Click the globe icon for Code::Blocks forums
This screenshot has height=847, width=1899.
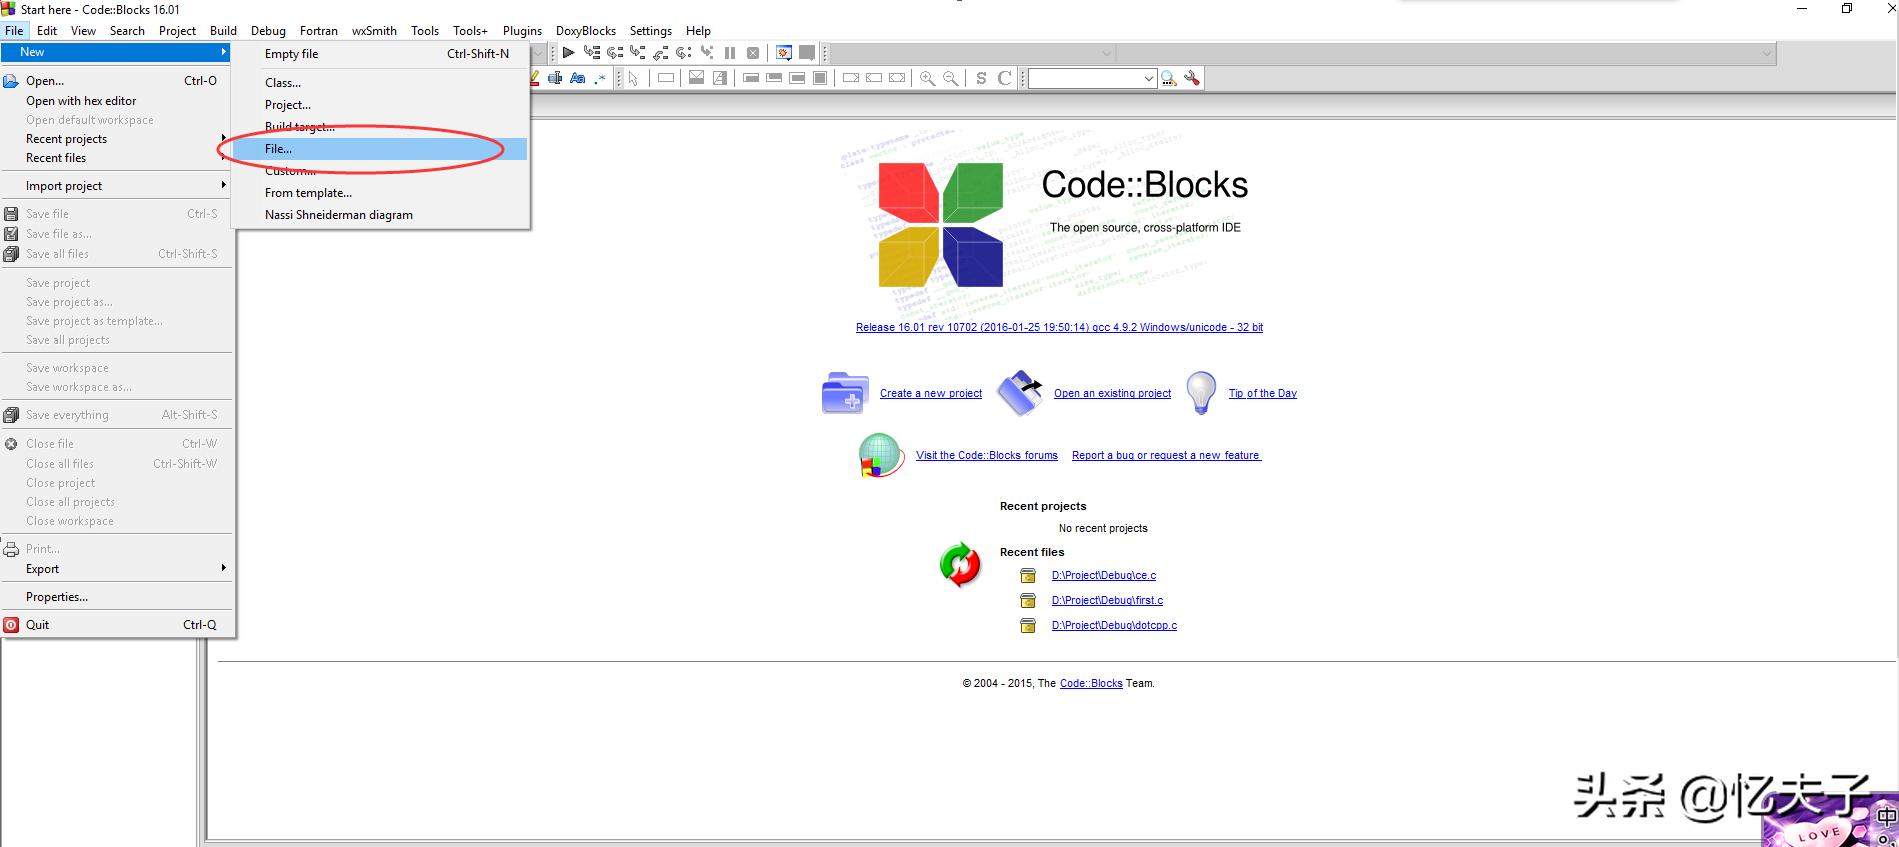click(x=881, y=455)
